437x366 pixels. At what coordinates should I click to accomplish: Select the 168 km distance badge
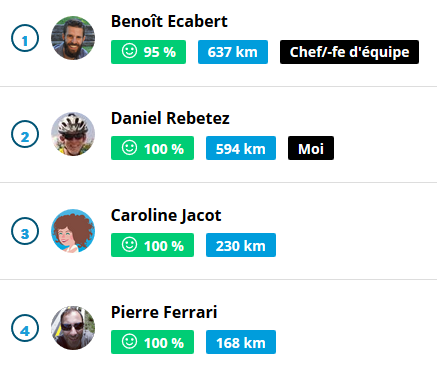point(241,342)
